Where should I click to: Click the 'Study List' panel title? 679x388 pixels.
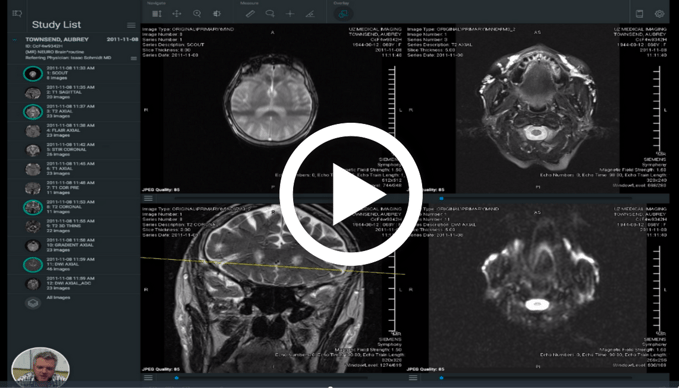pos(56,25)
